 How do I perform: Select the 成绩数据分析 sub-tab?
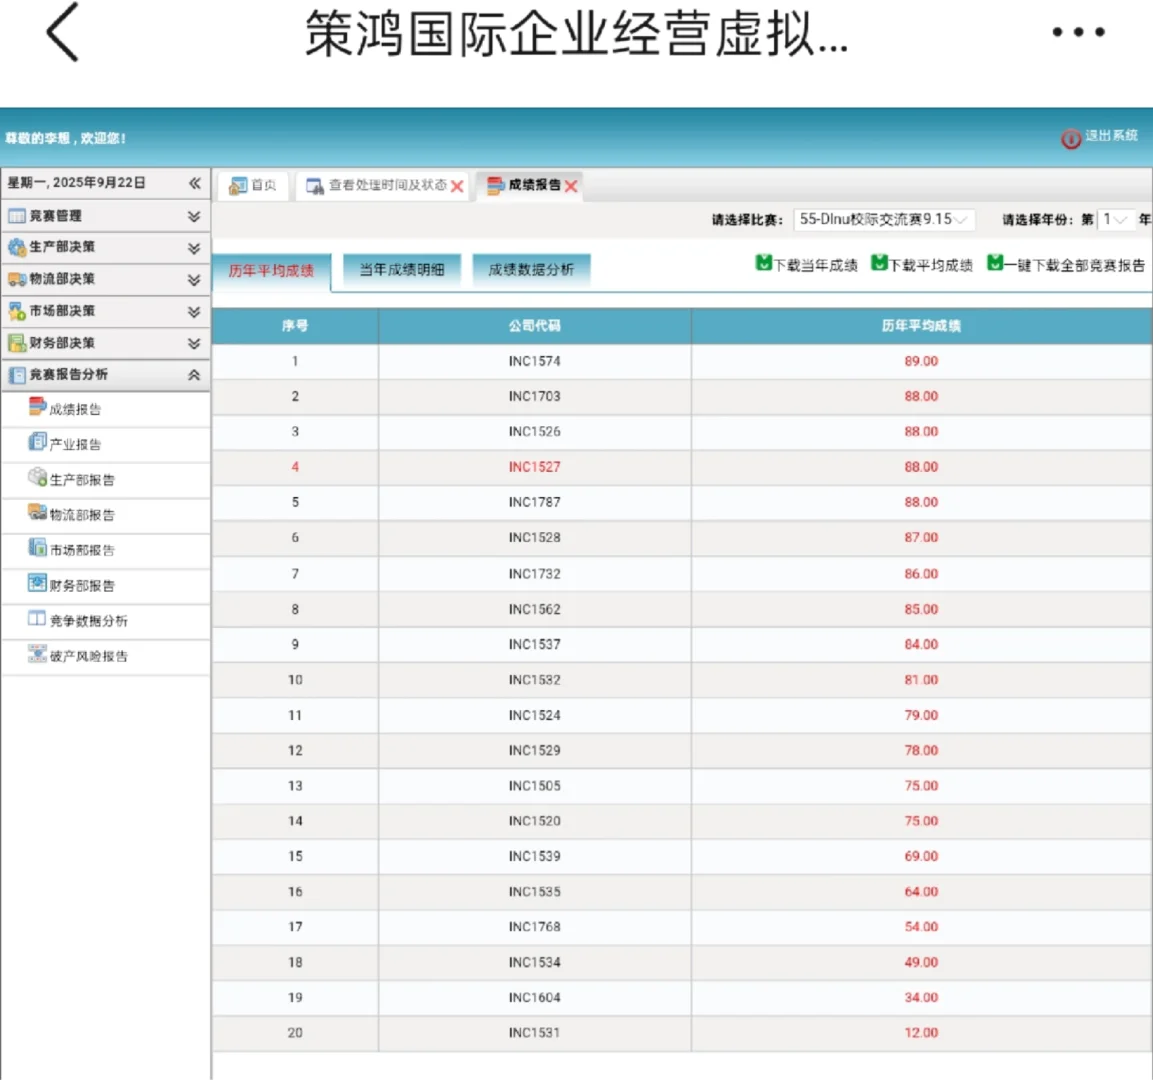[531, 270]
